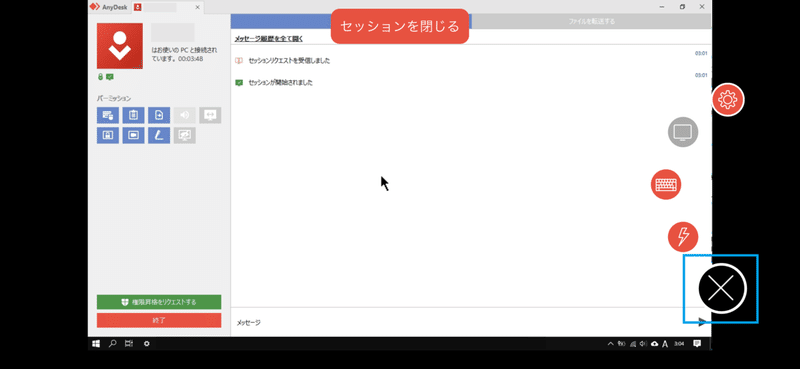Tap the gray monitor display bubble

[683, 132]
